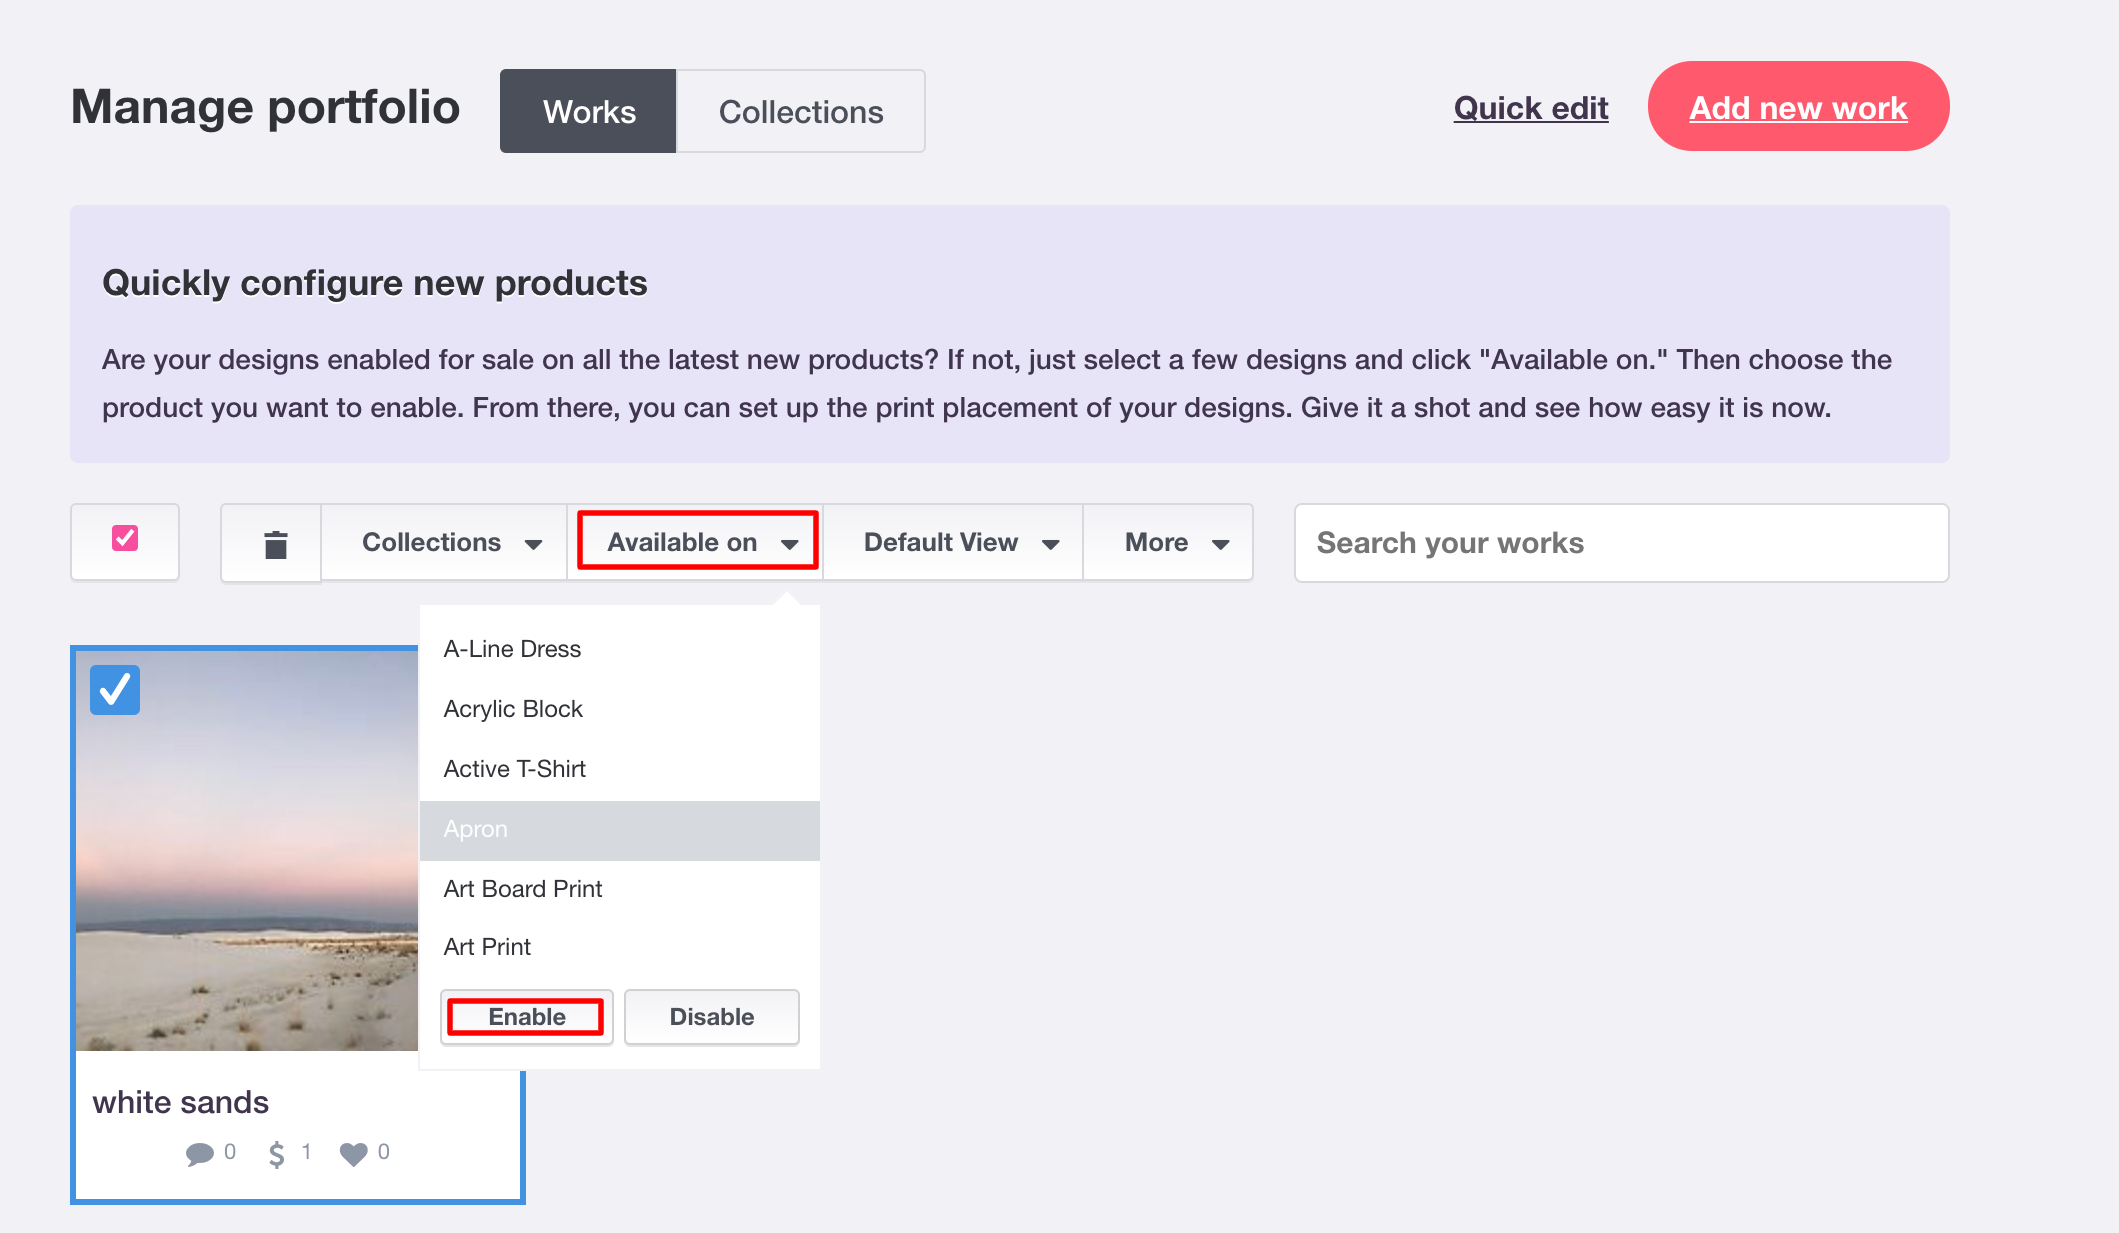The image size is (2119, 1233).
Task: Focus the Search your works field
Action: point(1621,543)
